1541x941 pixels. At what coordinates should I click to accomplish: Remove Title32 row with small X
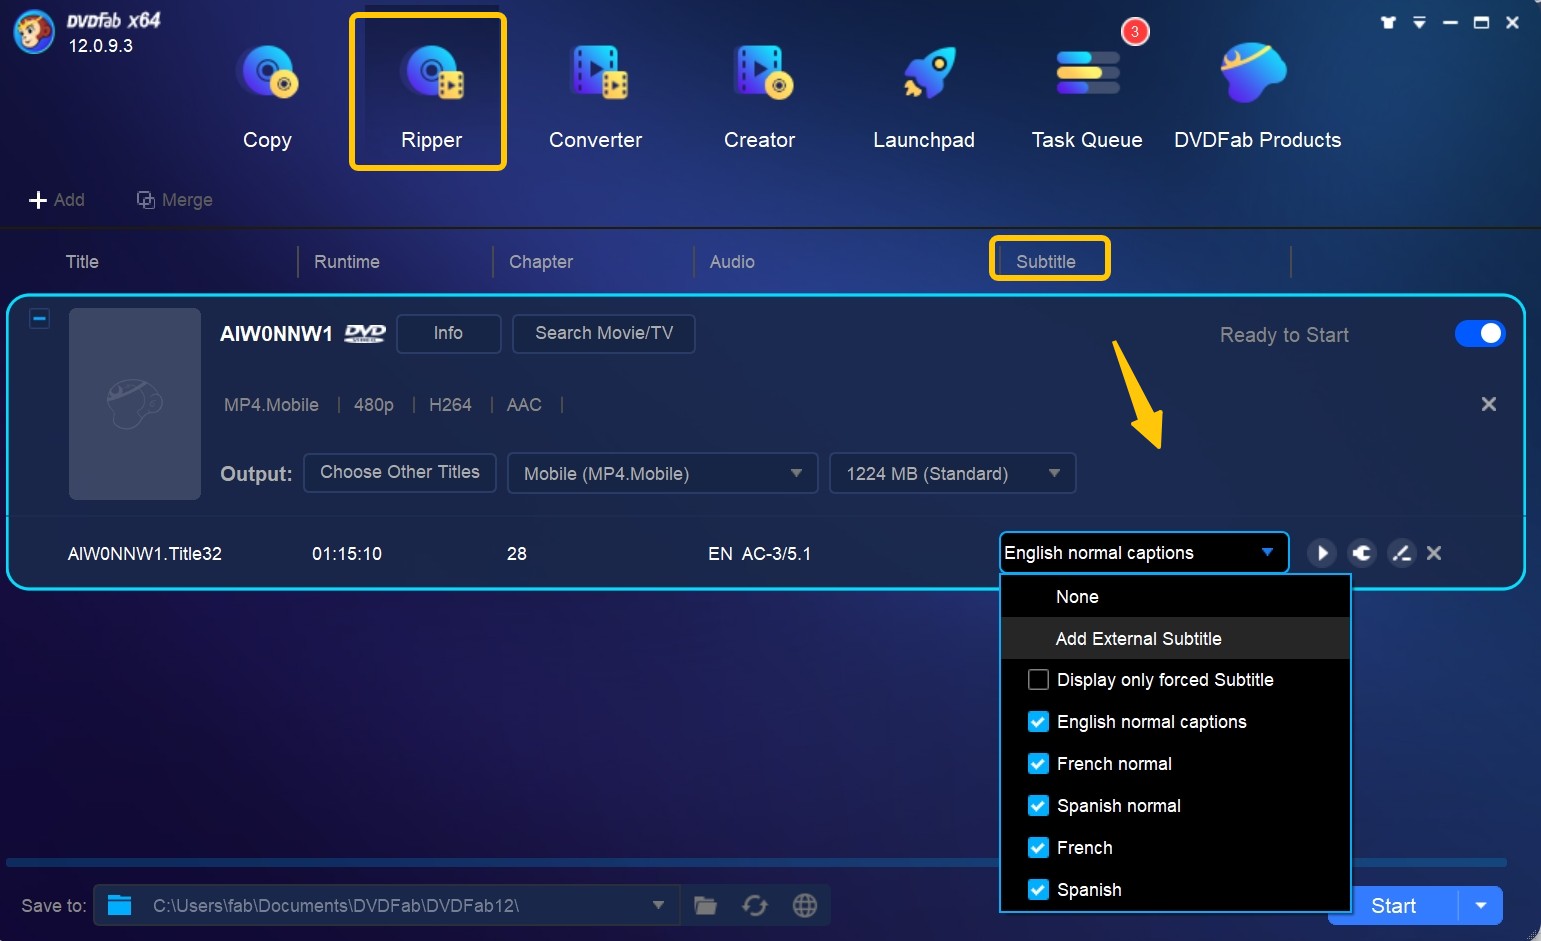tap(1434, 553)
